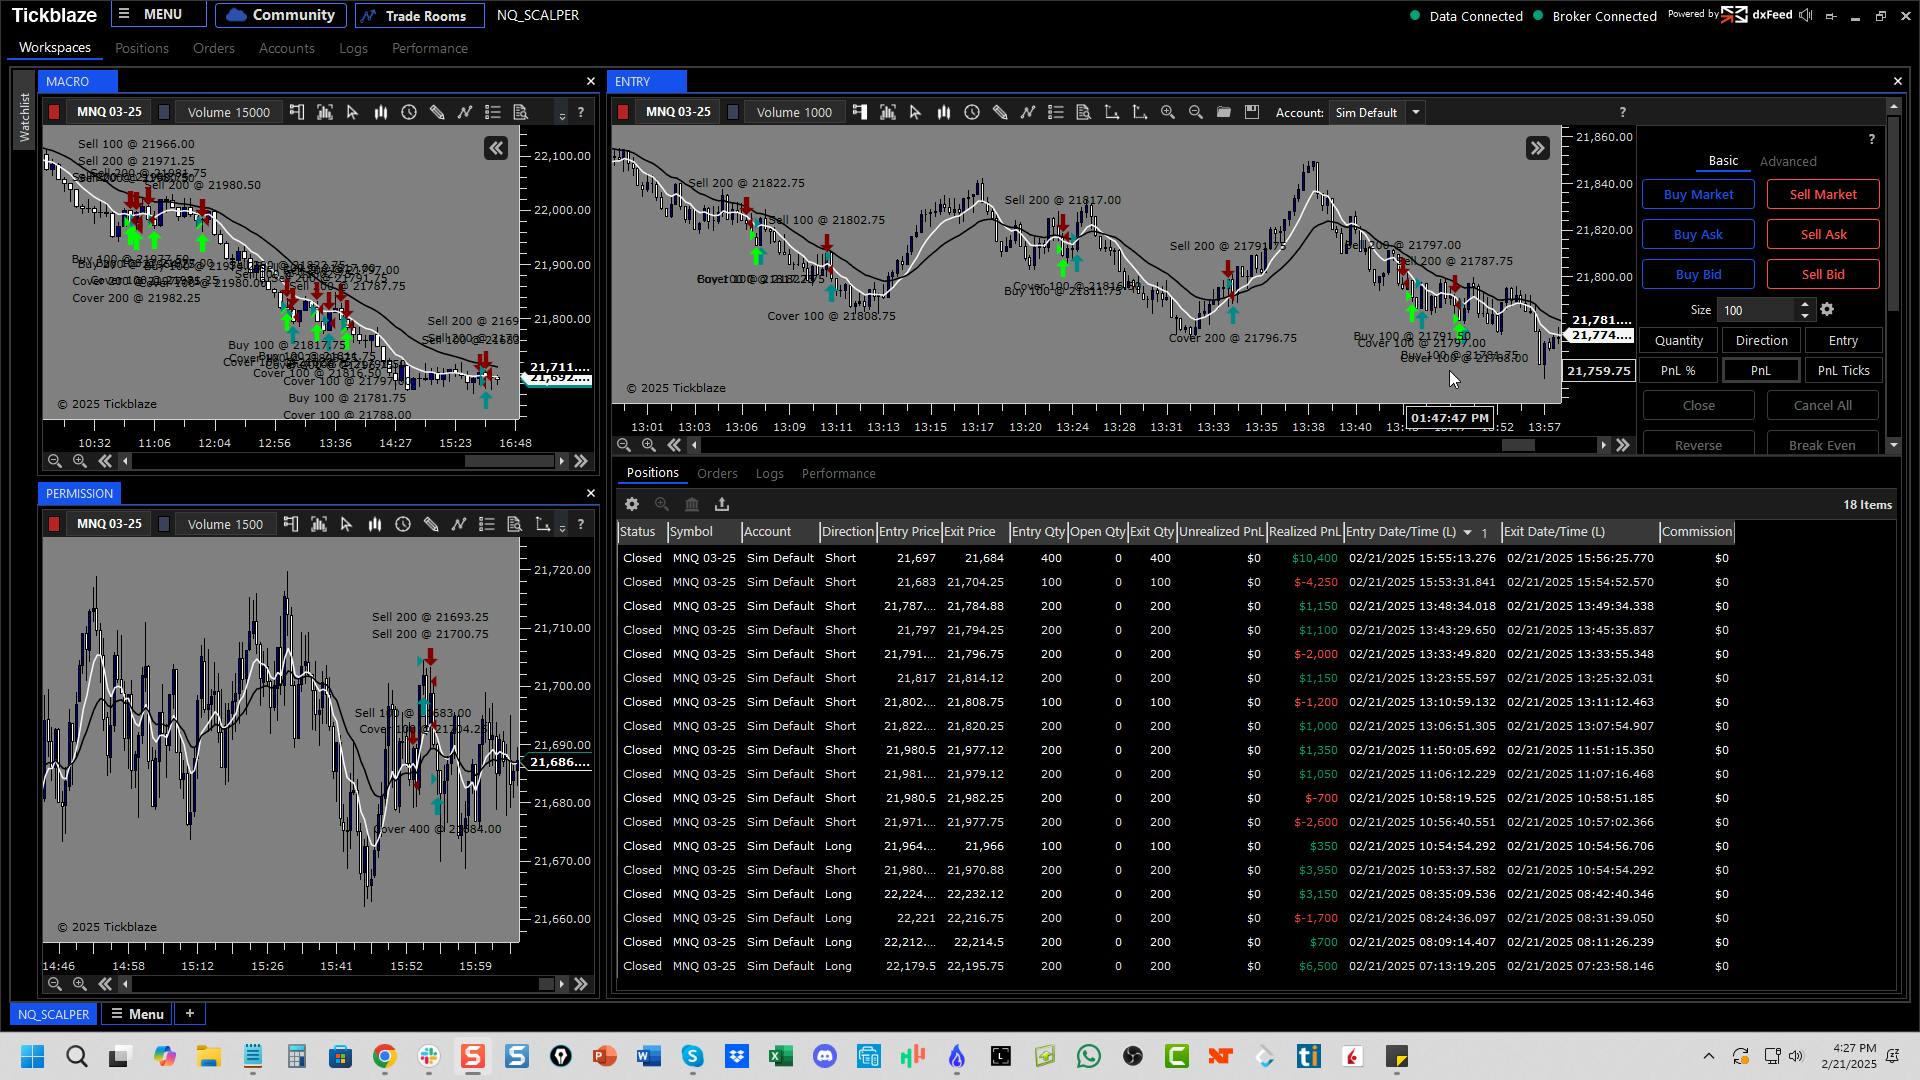Toggle the red link square on MACRO chart
Image resolution: width=1920 pixels, height=1080 pixels.
pos(54,113)
